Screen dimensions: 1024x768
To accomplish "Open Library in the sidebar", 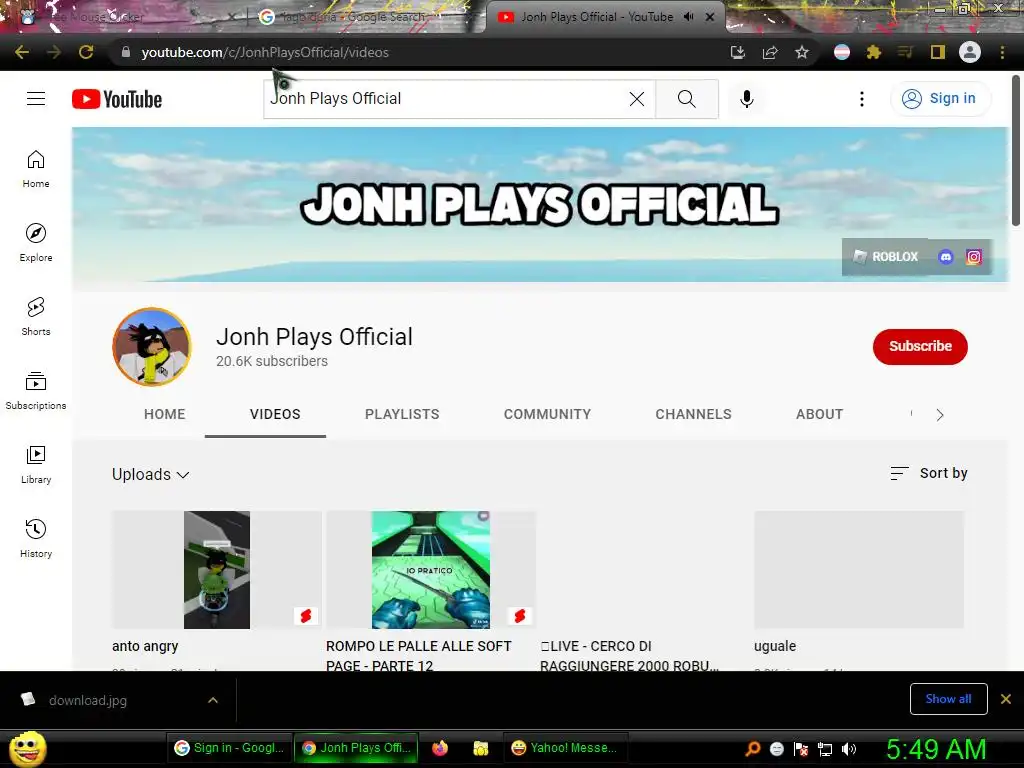I will (36, 464).
